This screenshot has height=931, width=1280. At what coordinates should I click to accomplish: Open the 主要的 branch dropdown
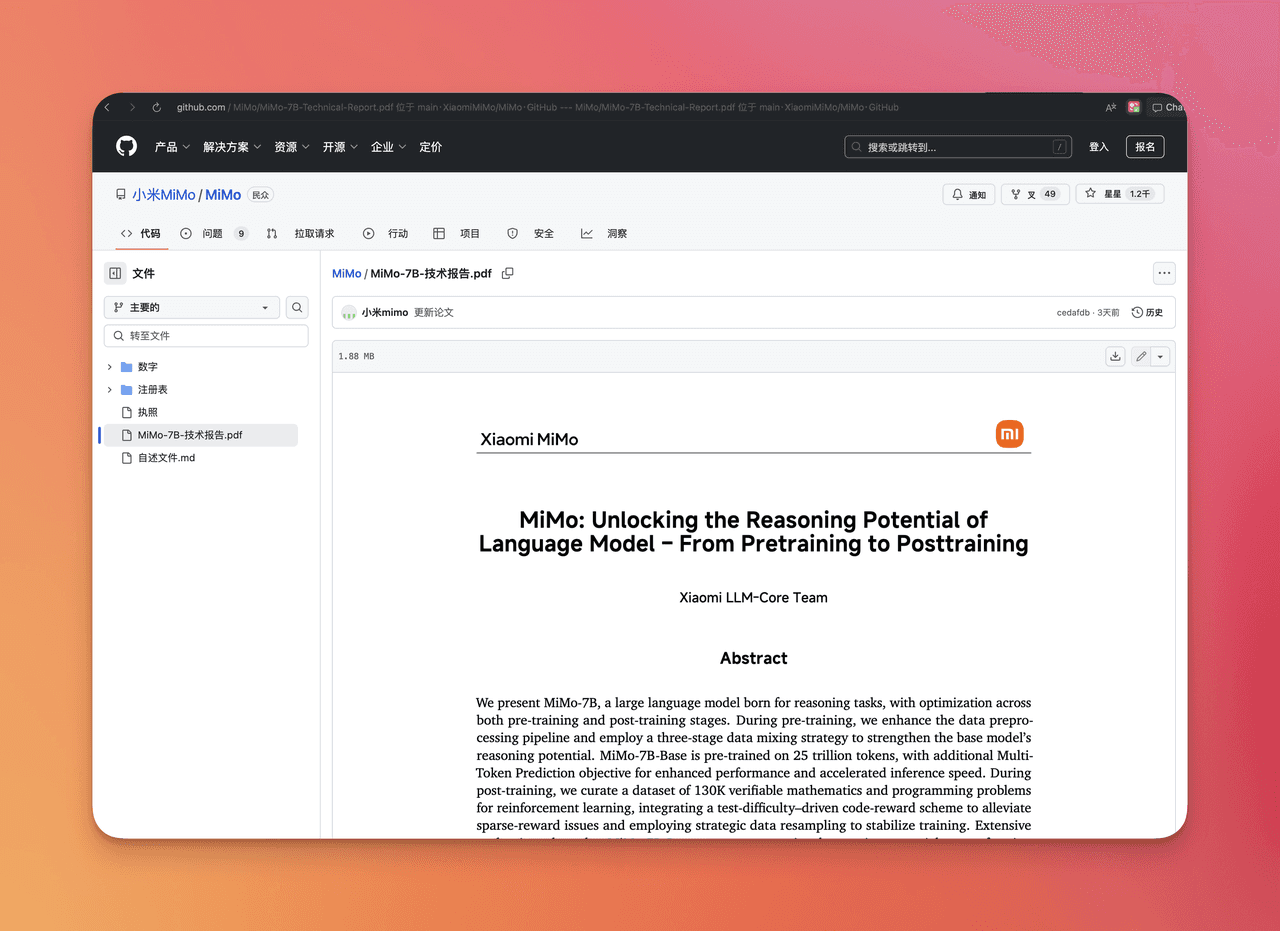pyautogui.click(x=192, y=307)
